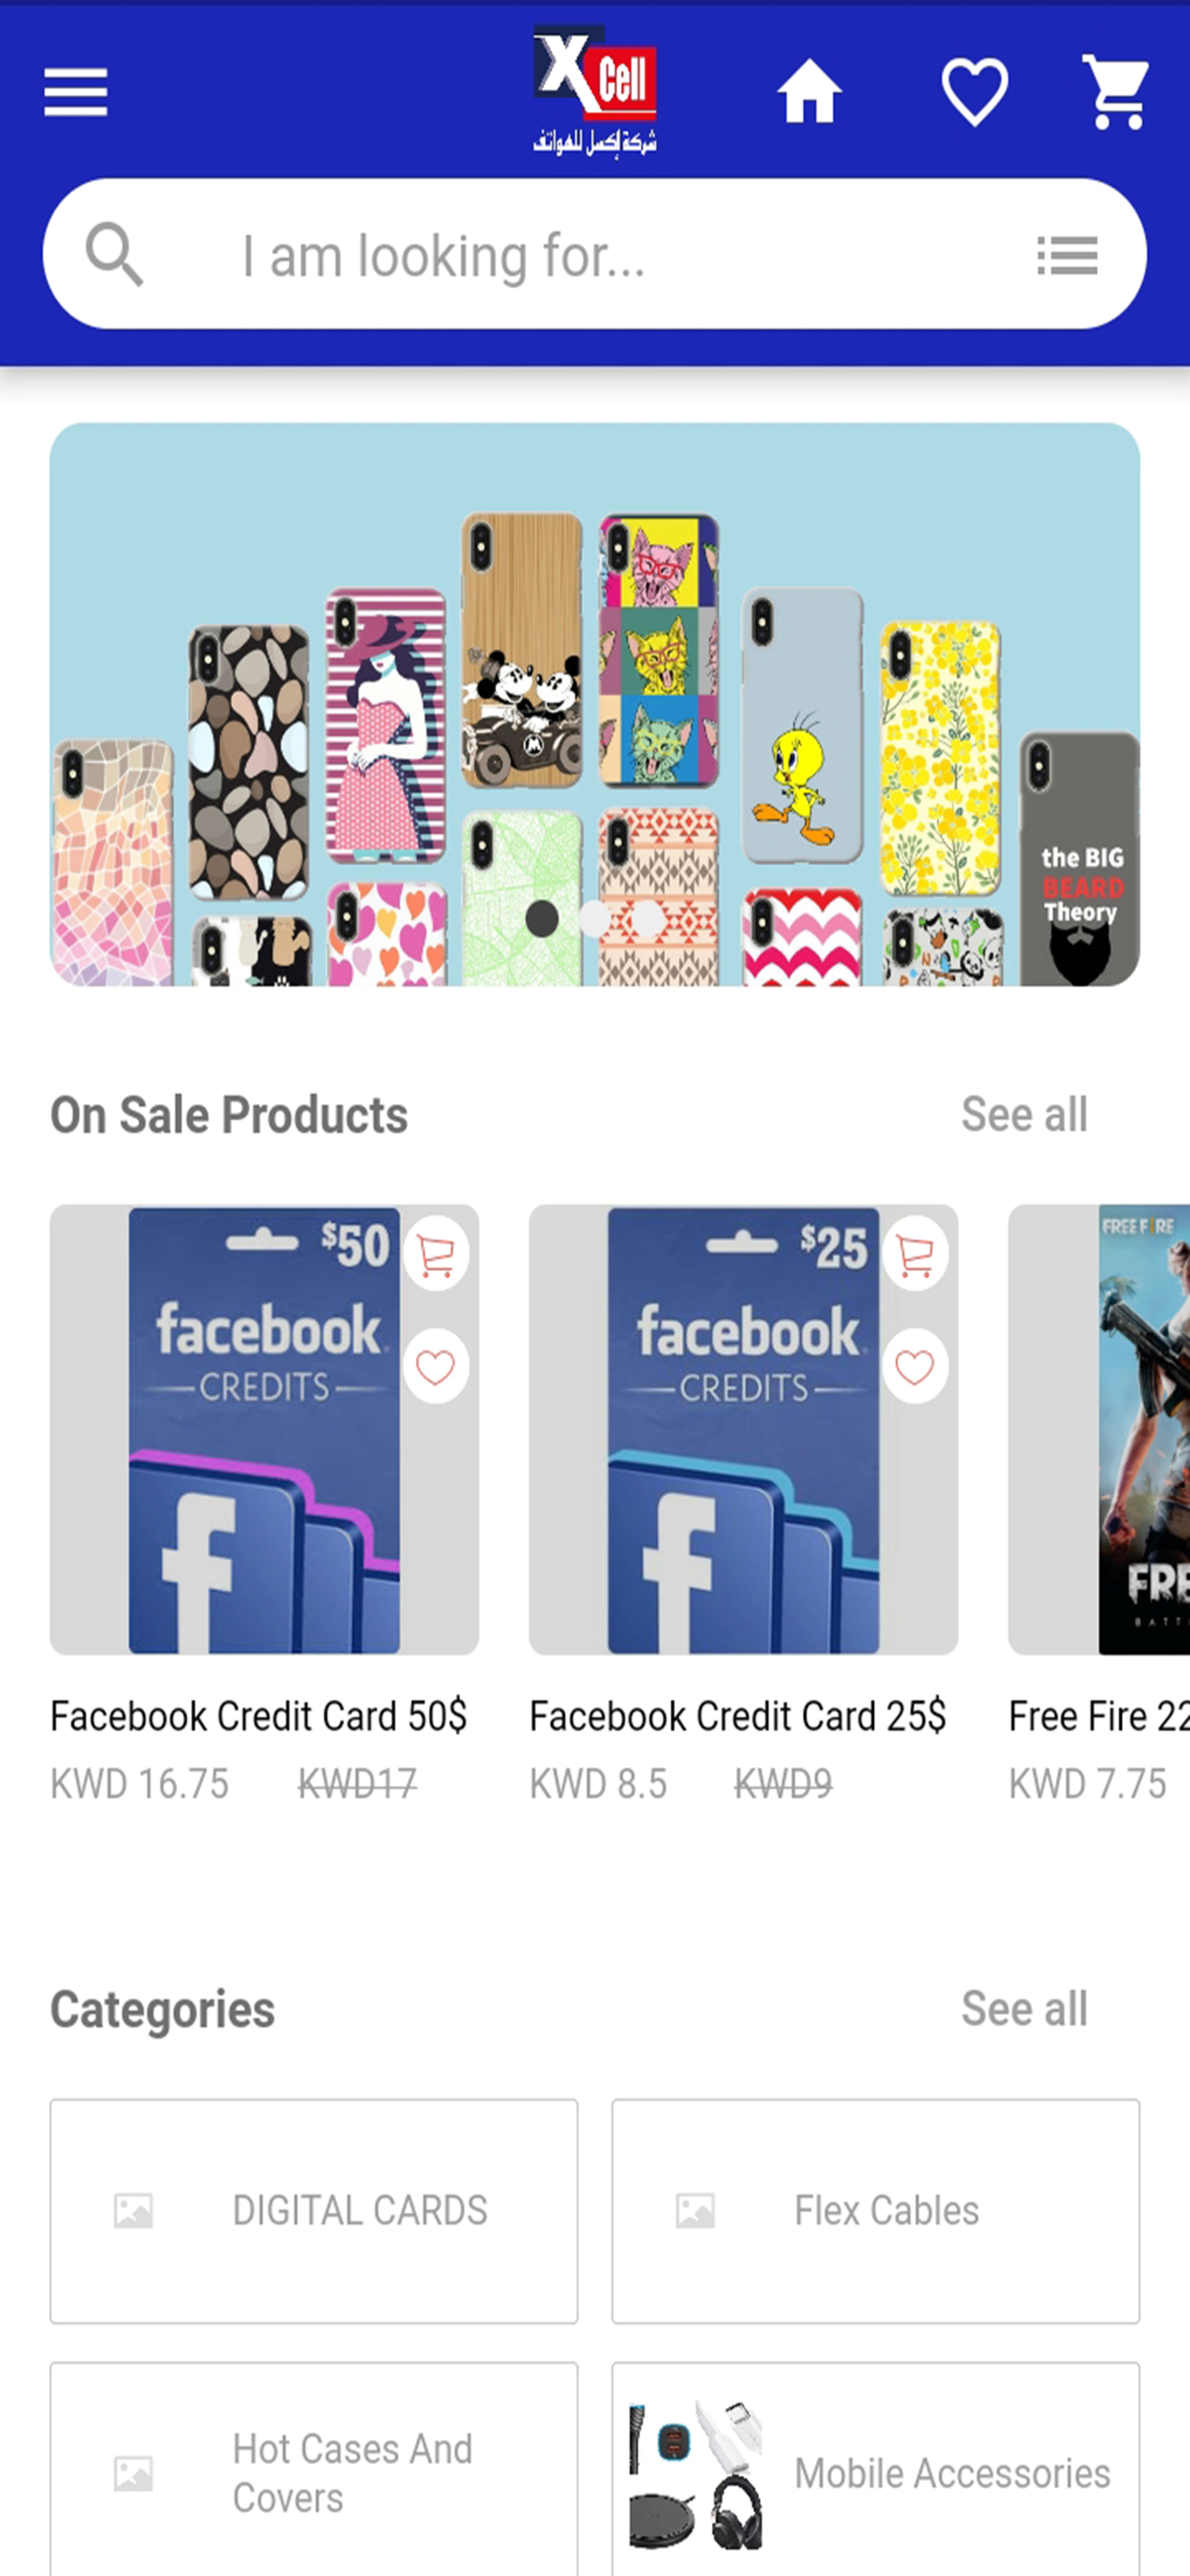Screen dimensions: 1190x2576
Task: Favorite the Facebook Credit Card 50$ product
Action: (x=436, y=1366)
